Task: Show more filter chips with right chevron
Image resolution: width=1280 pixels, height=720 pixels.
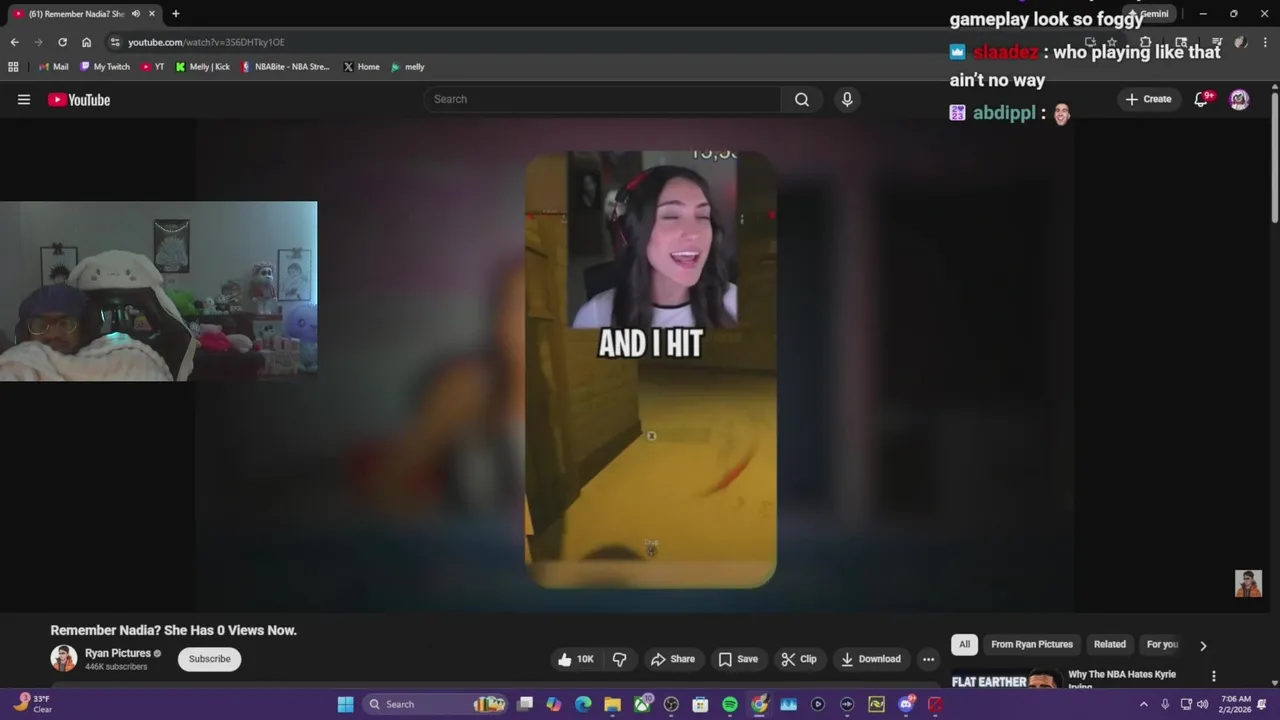Action: click(1203, 646)
